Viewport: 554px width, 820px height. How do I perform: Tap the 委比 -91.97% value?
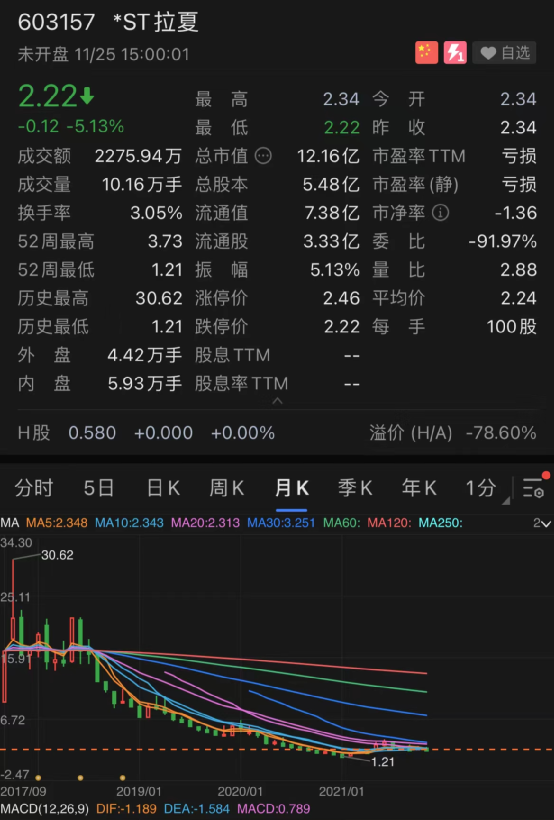(x=503, y=241)
